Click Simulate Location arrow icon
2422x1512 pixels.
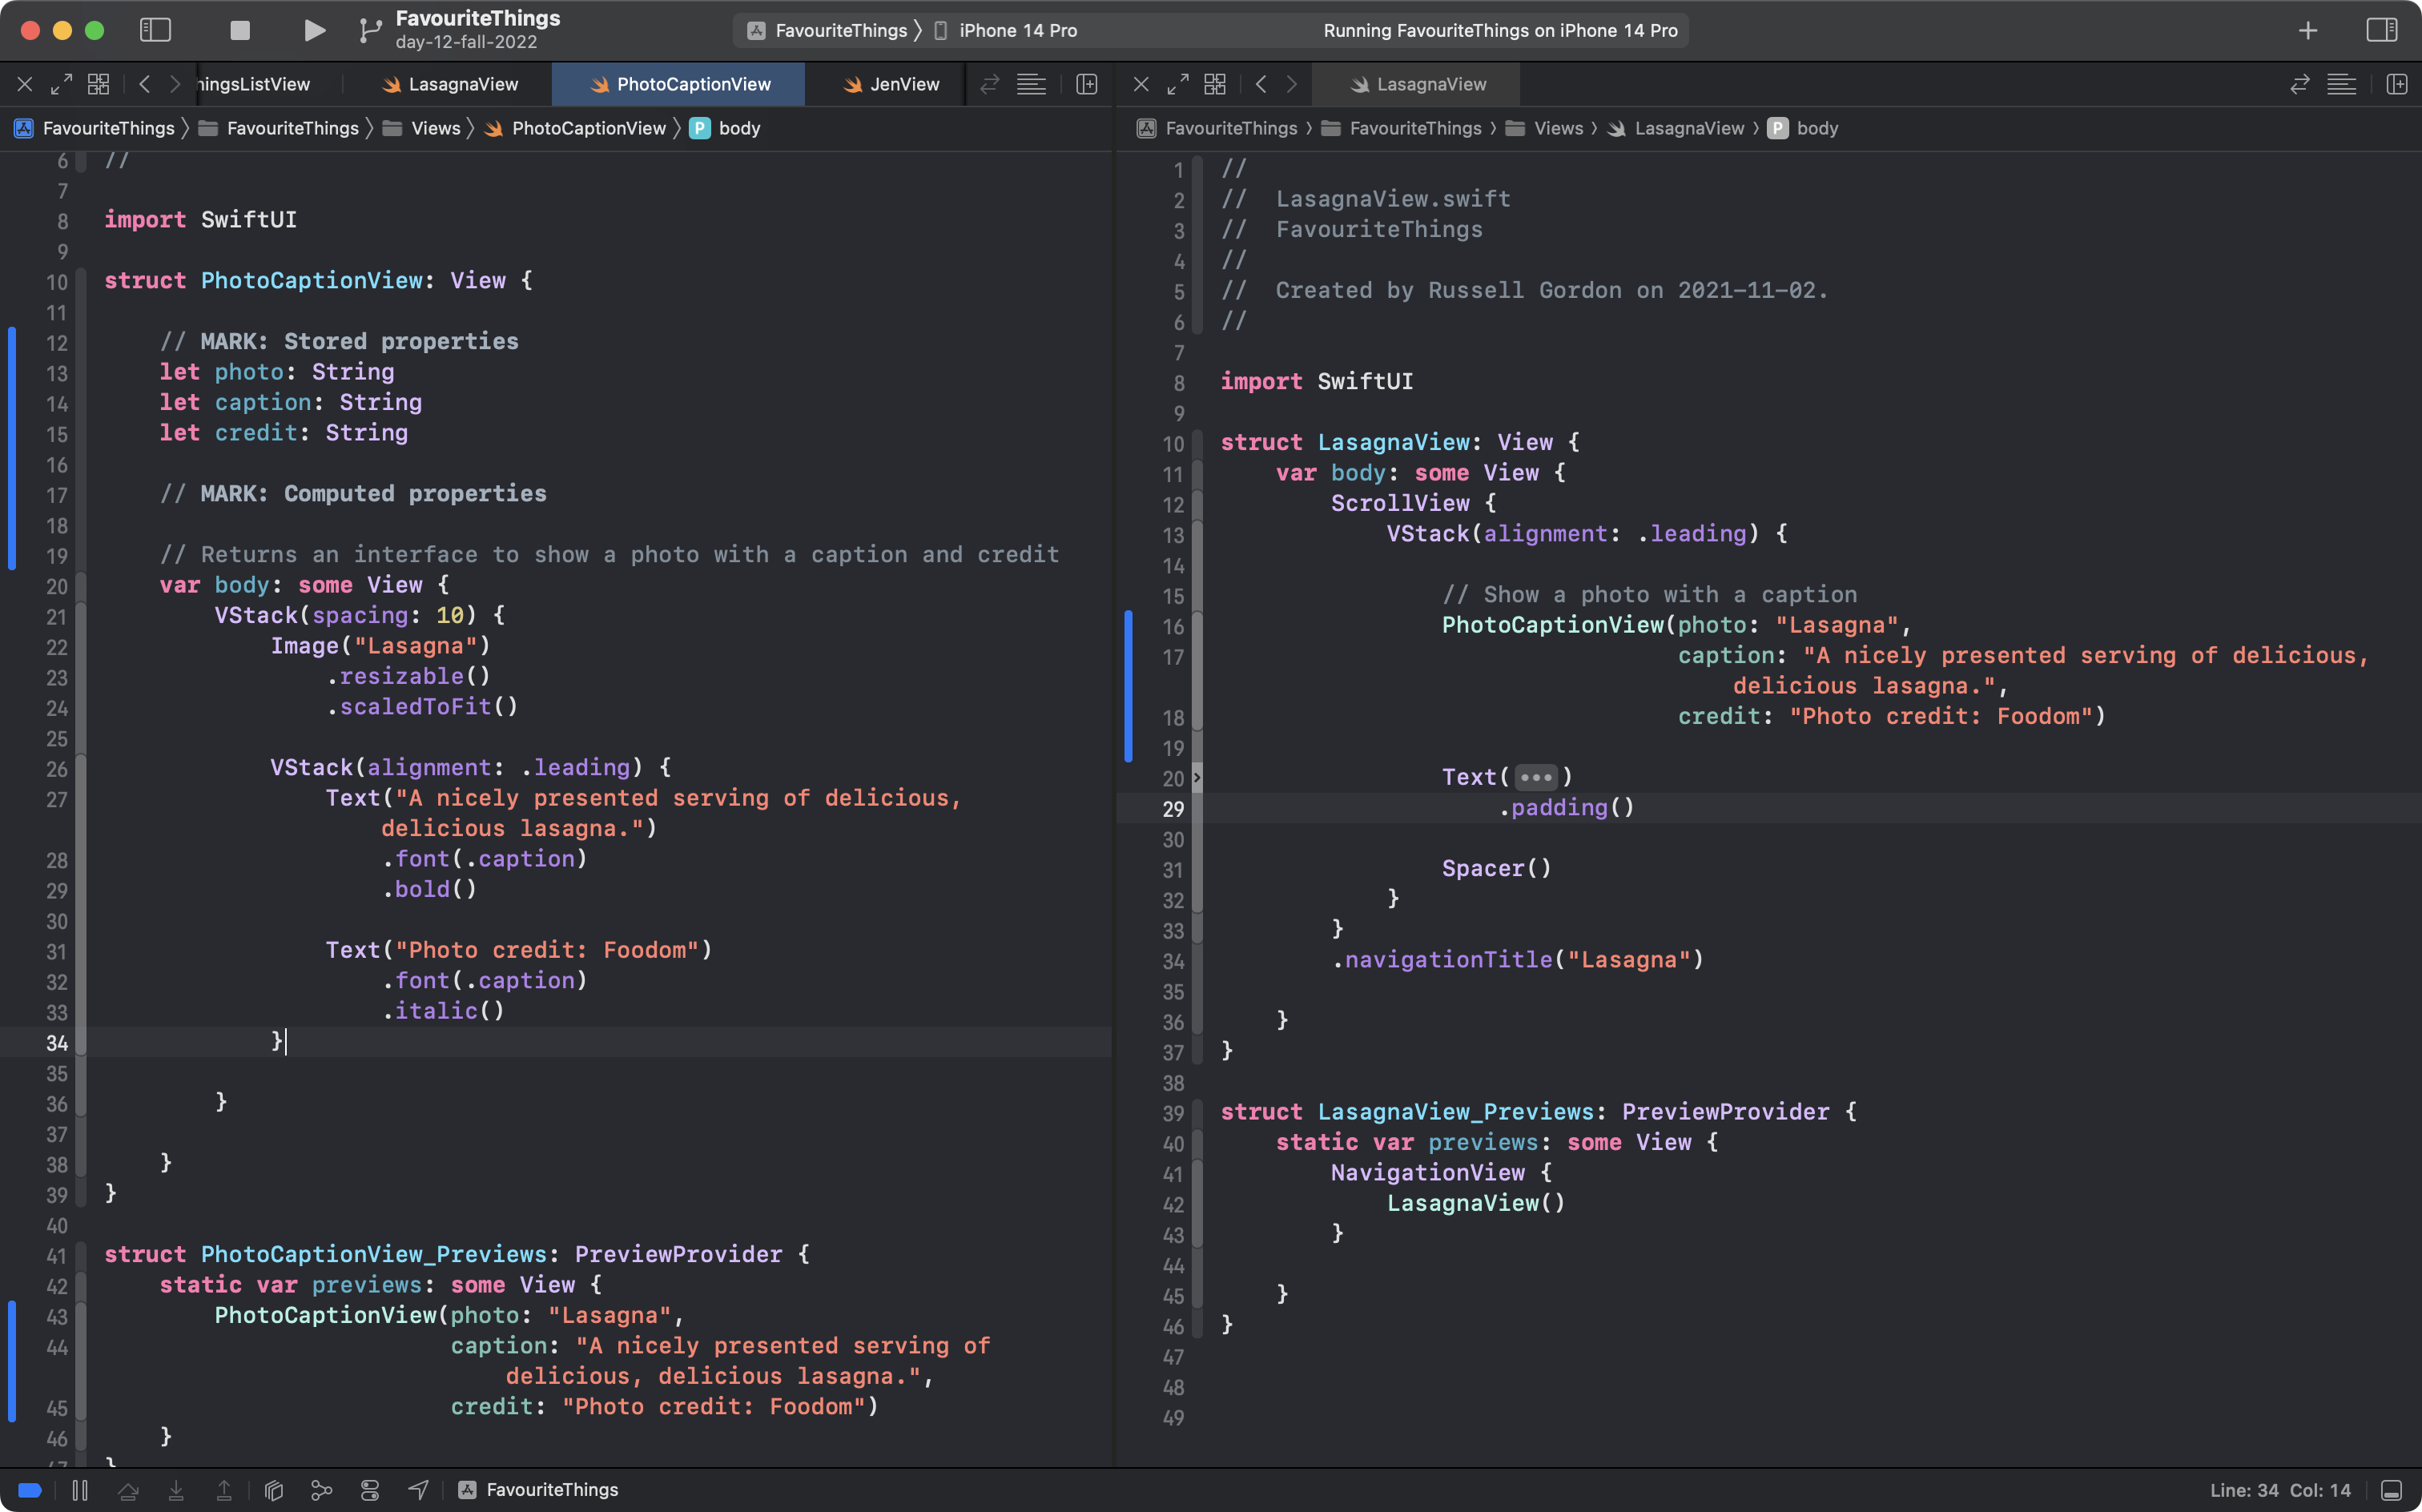[418, 1490]
